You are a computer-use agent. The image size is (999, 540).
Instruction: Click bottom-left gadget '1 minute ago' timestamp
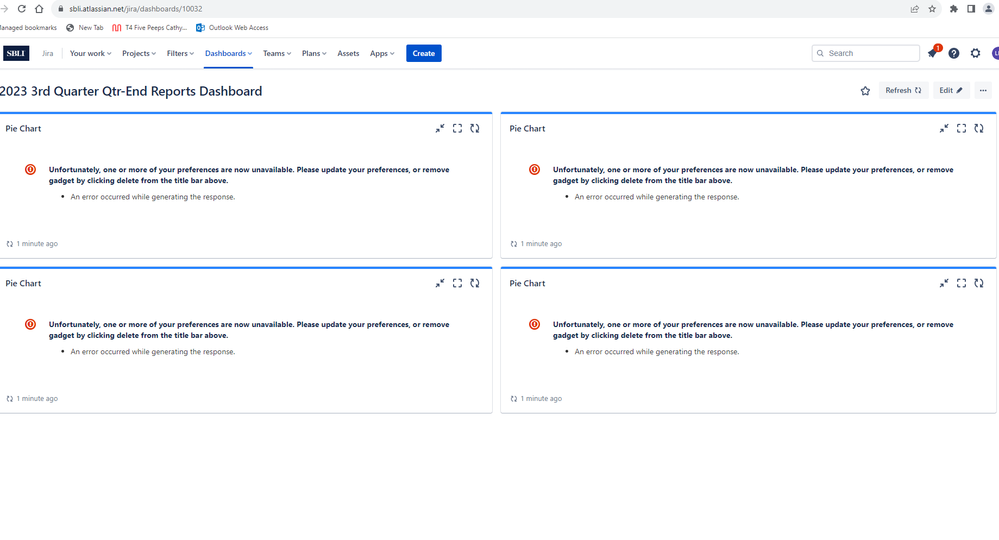coord(37,399)
